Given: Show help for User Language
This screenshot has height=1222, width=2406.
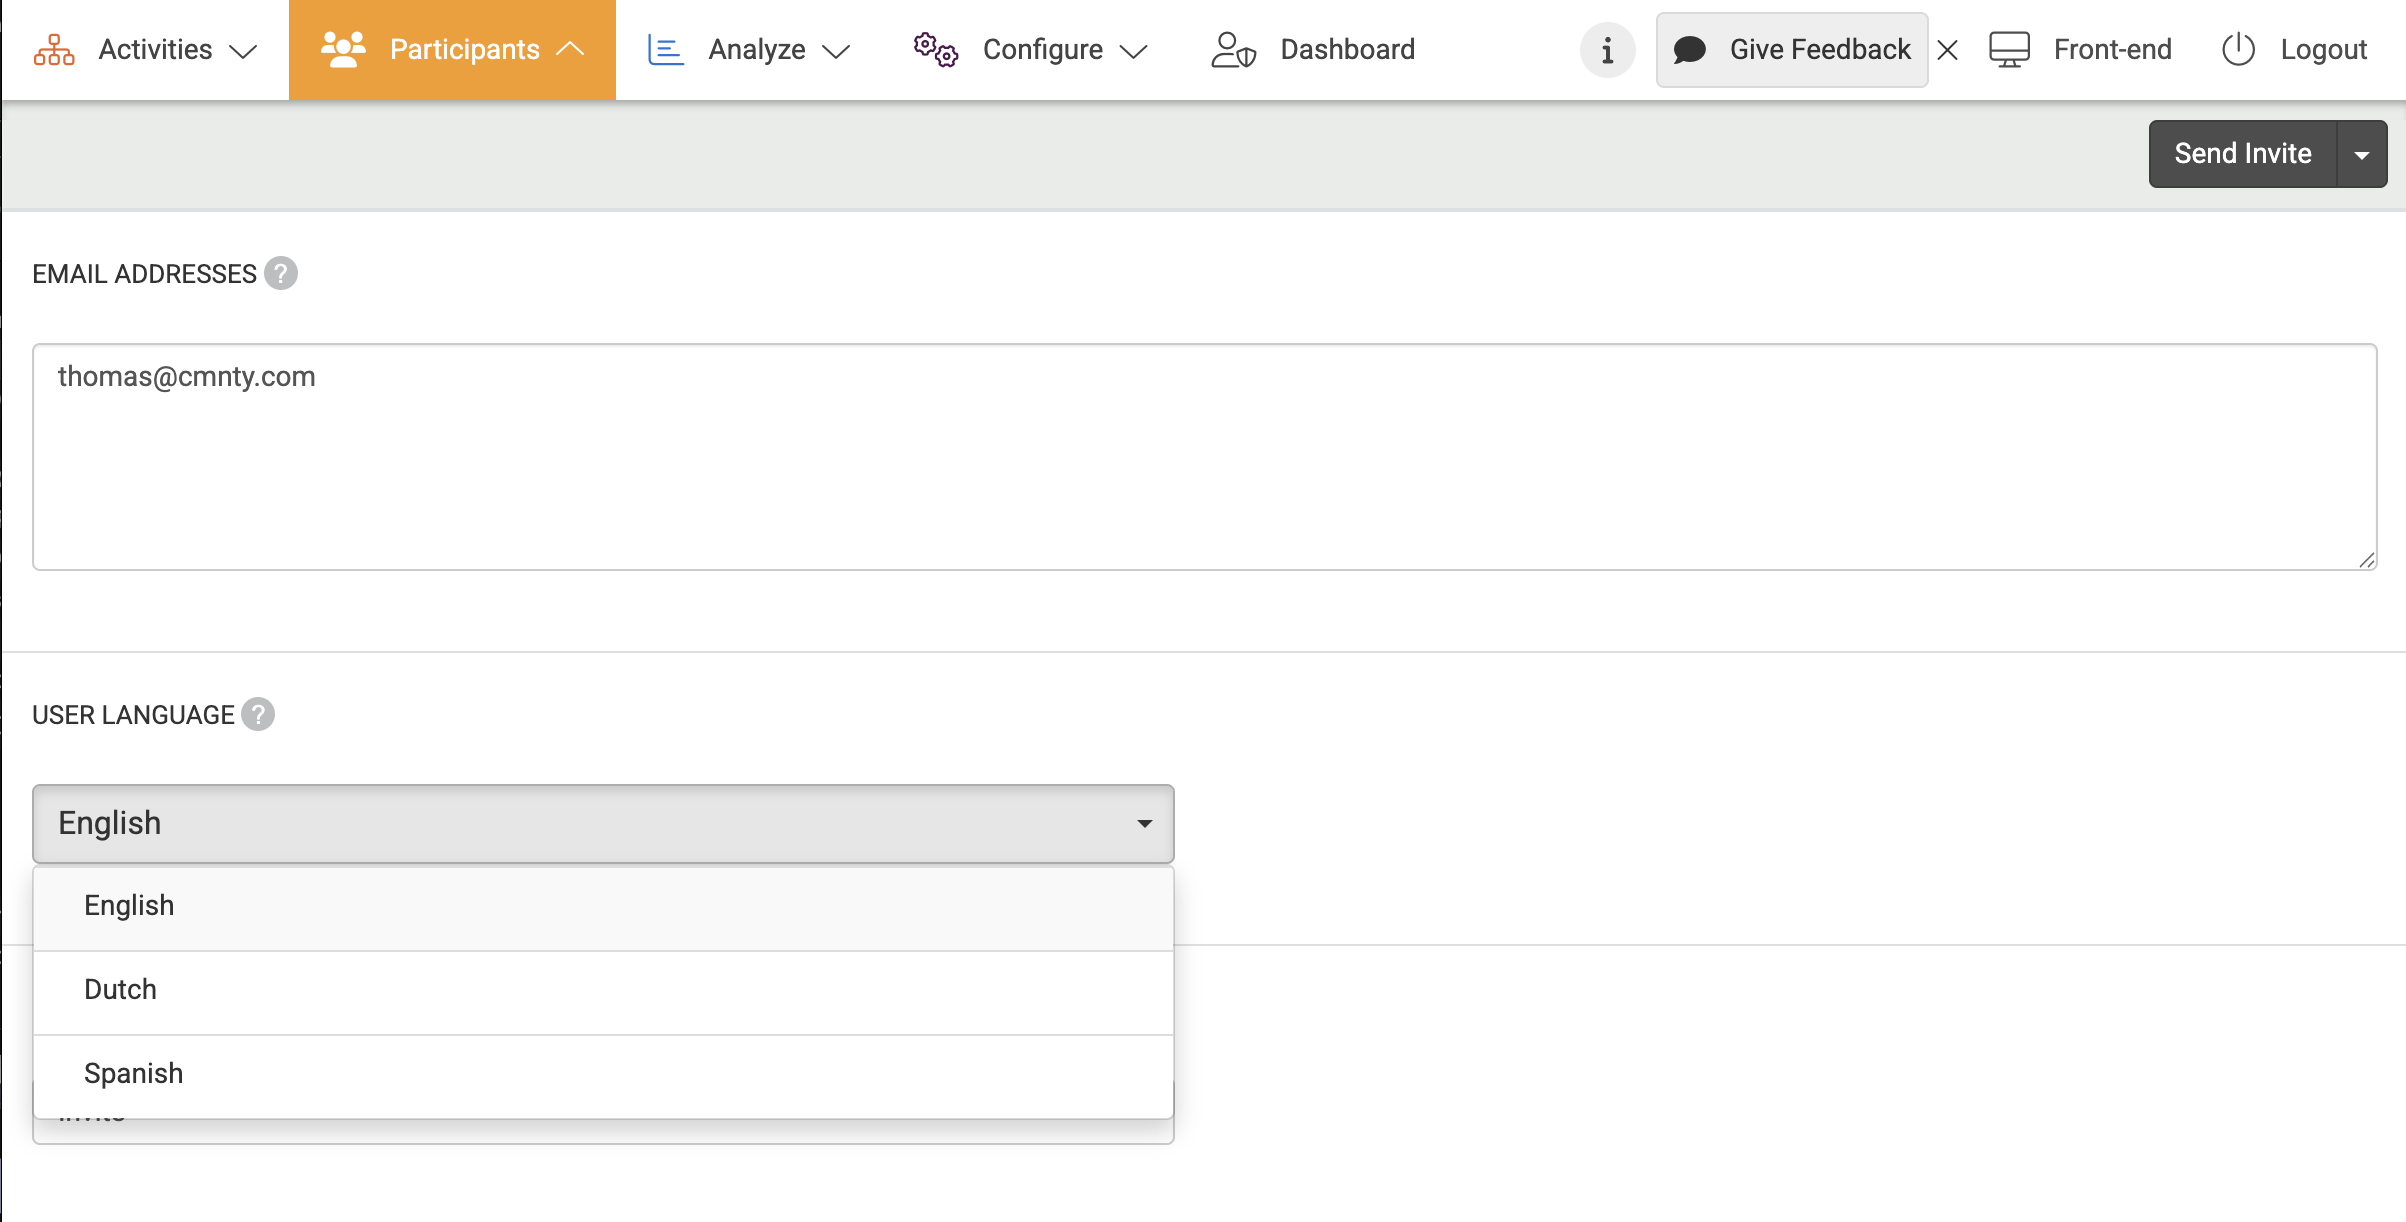Looking at the screenshot, I should pyautogui.click(x=258, y=715).
